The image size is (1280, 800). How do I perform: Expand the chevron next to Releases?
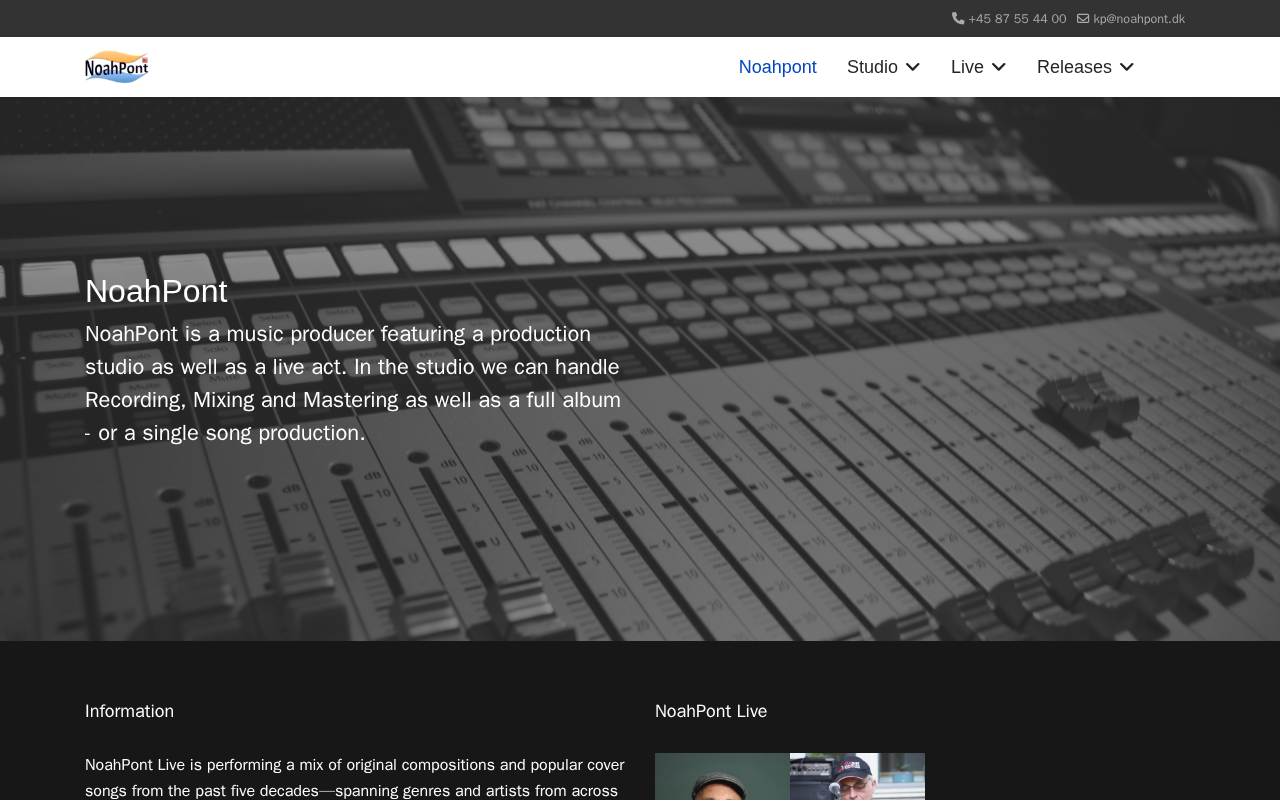(1127, 67)
